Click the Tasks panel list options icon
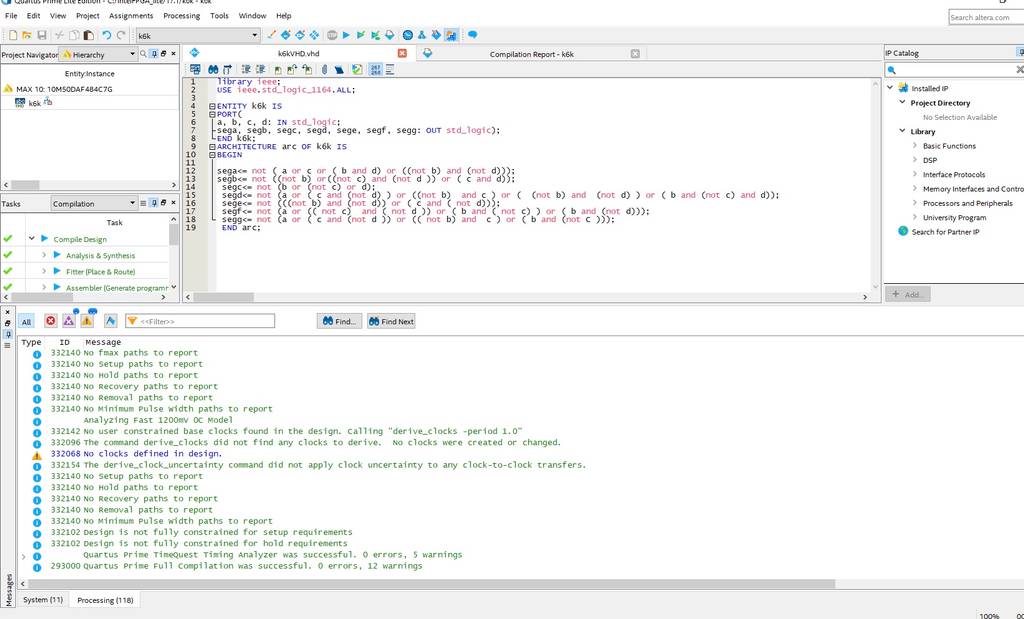 (x=143, y=203)
